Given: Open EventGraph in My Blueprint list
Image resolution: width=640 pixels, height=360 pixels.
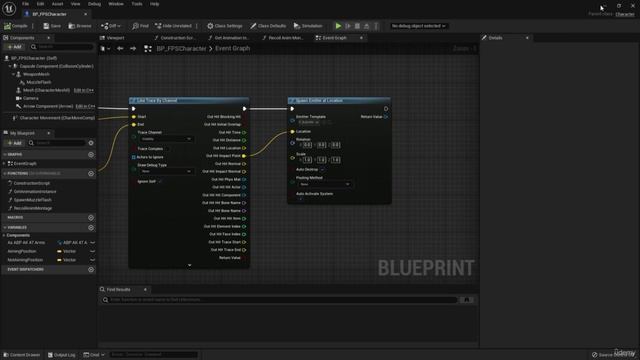Looking at the screenshot, I should click(25, 163).
